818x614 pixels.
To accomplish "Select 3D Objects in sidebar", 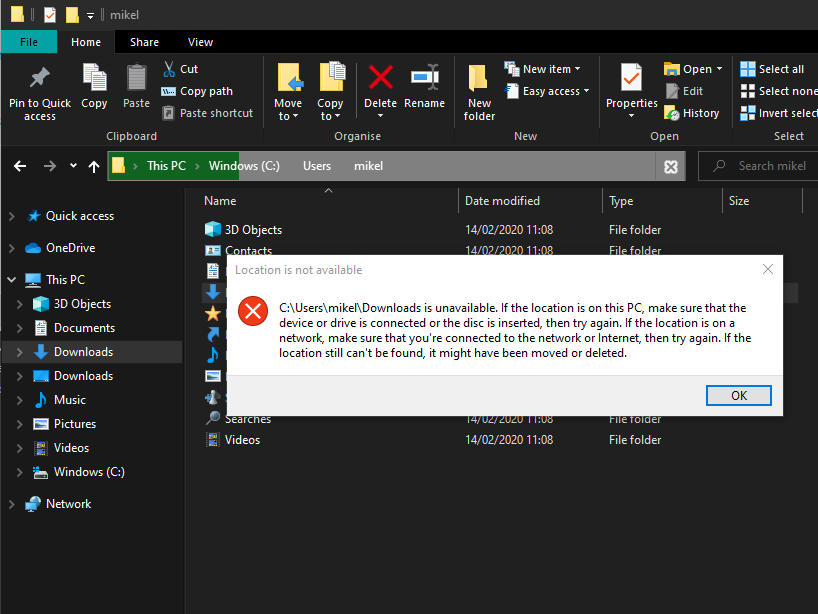I will pos(82,304).
